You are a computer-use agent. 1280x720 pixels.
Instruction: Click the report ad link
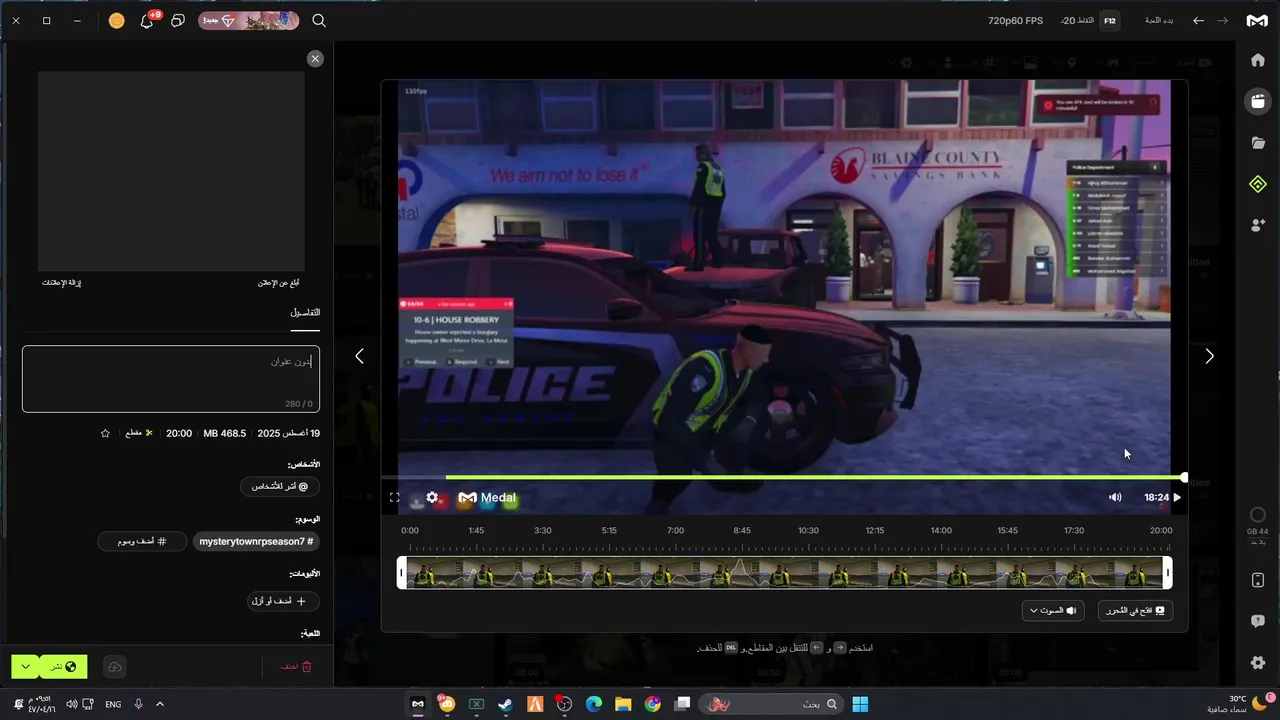pyautogui.click(x=278, y=283)
